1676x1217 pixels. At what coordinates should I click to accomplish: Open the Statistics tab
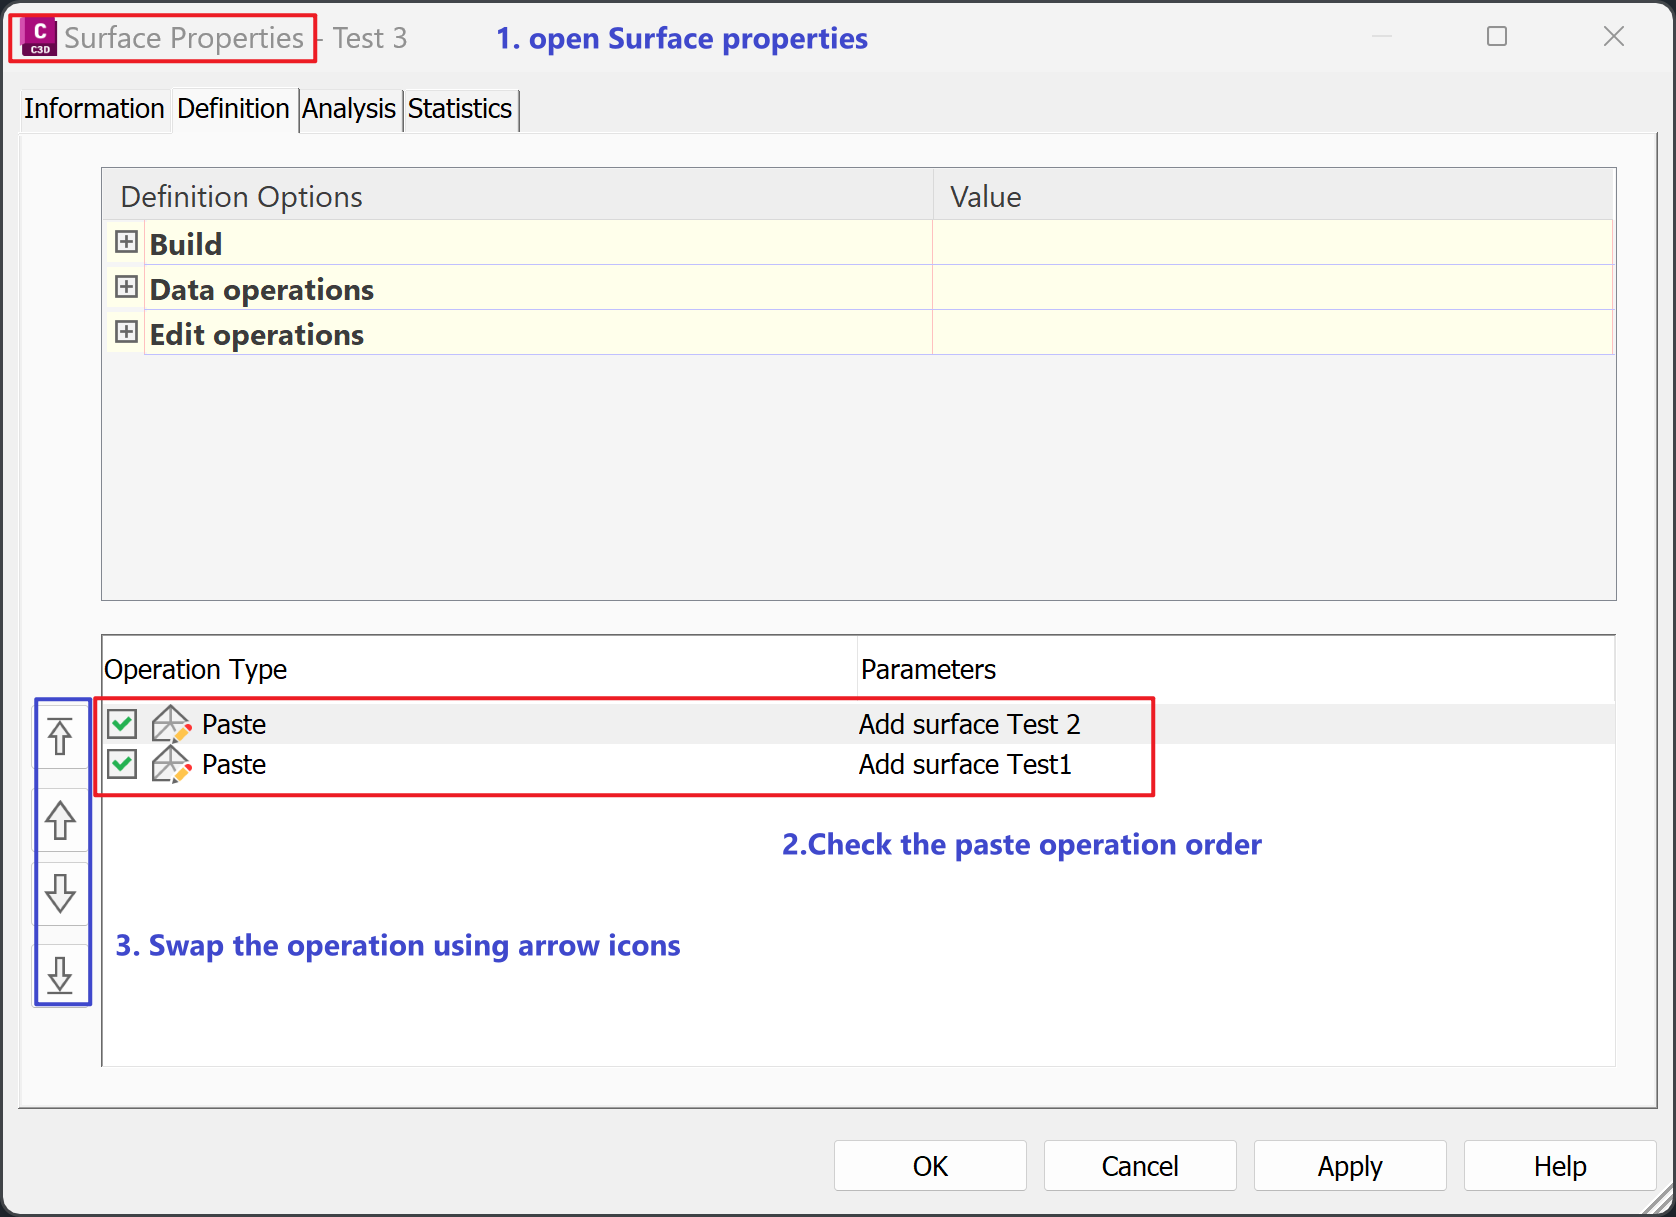pos(459,109)
